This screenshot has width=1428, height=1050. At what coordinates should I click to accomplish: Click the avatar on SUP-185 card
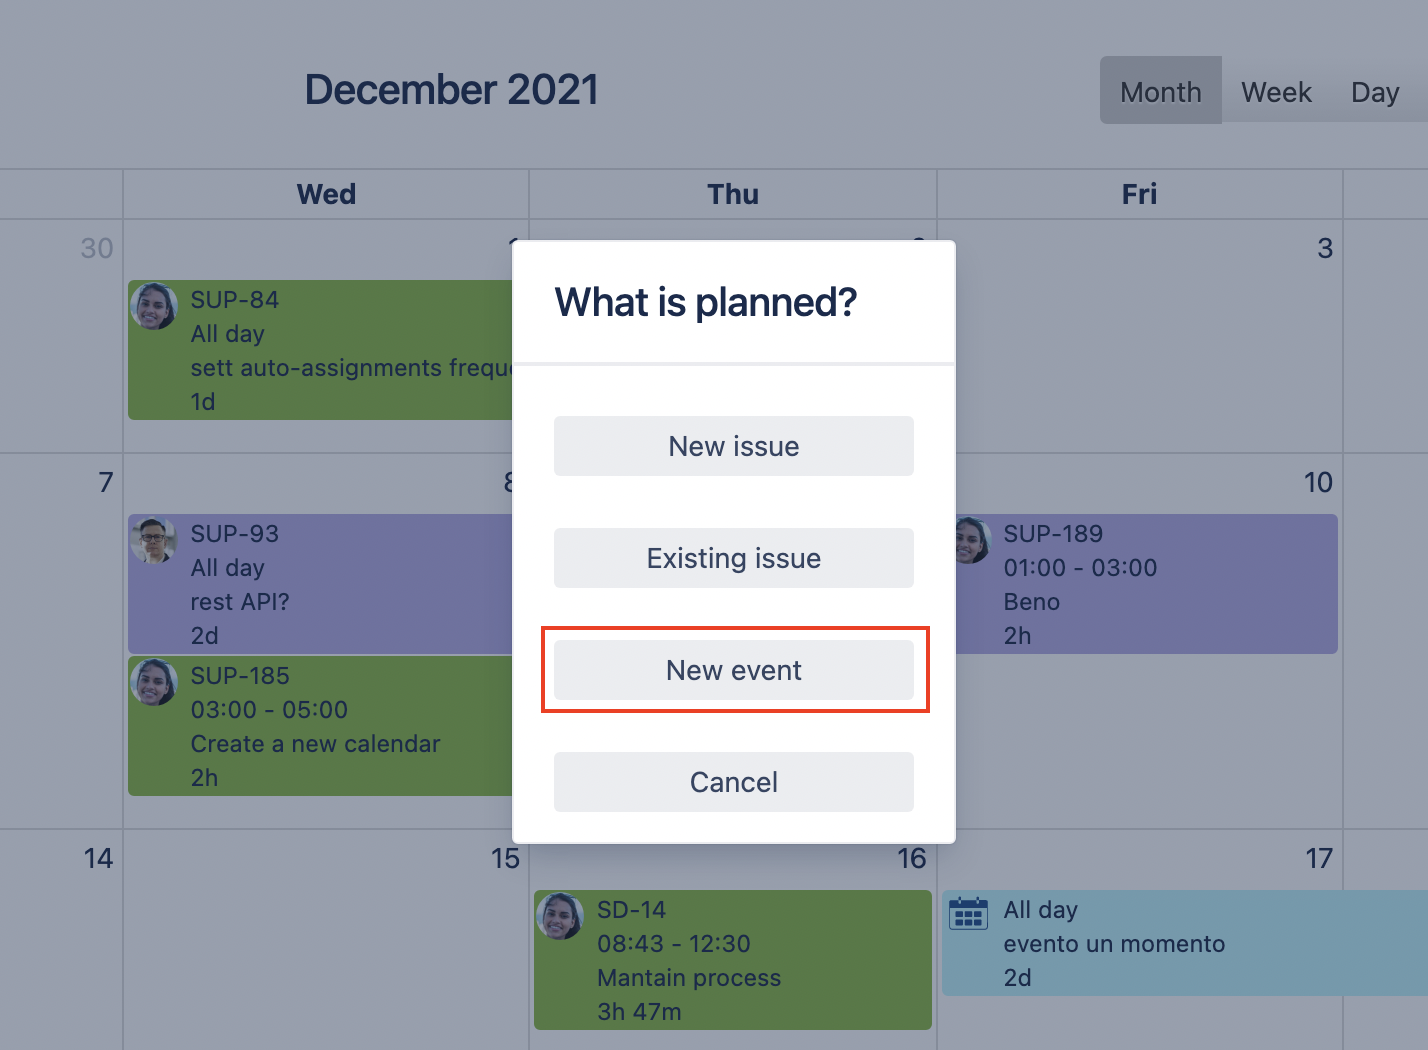click(154, 682)
